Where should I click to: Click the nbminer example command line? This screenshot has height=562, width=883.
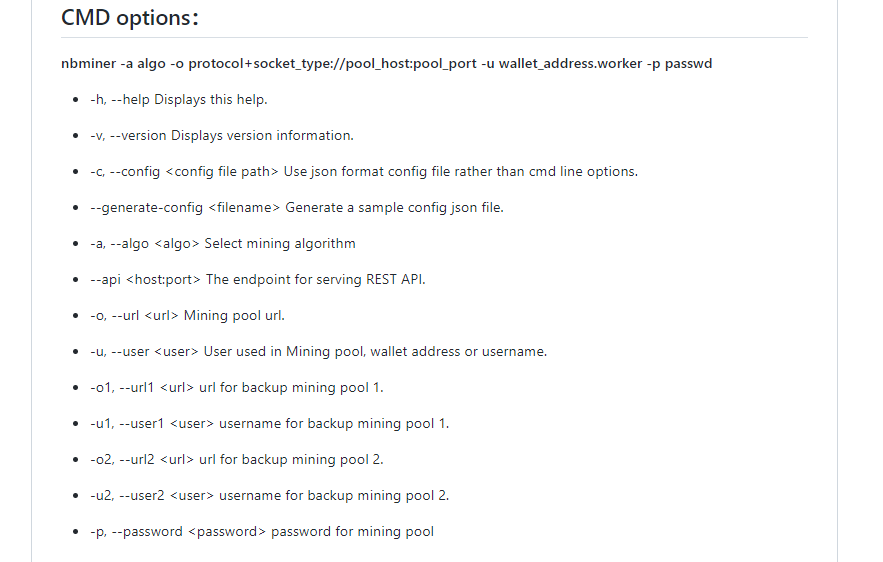386,63
